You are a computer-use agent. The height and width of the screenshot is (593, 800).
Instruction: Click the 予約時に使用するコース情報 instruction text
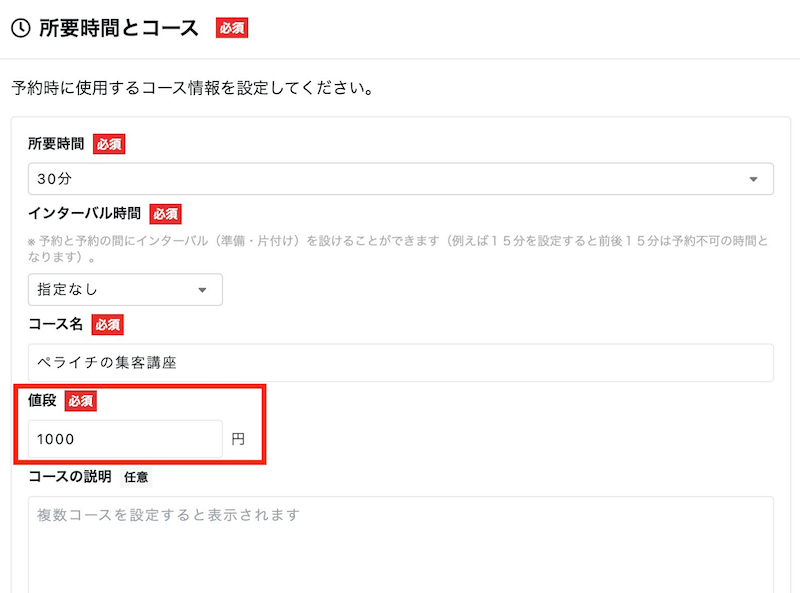pyautogui.click(x=192, y=88)
